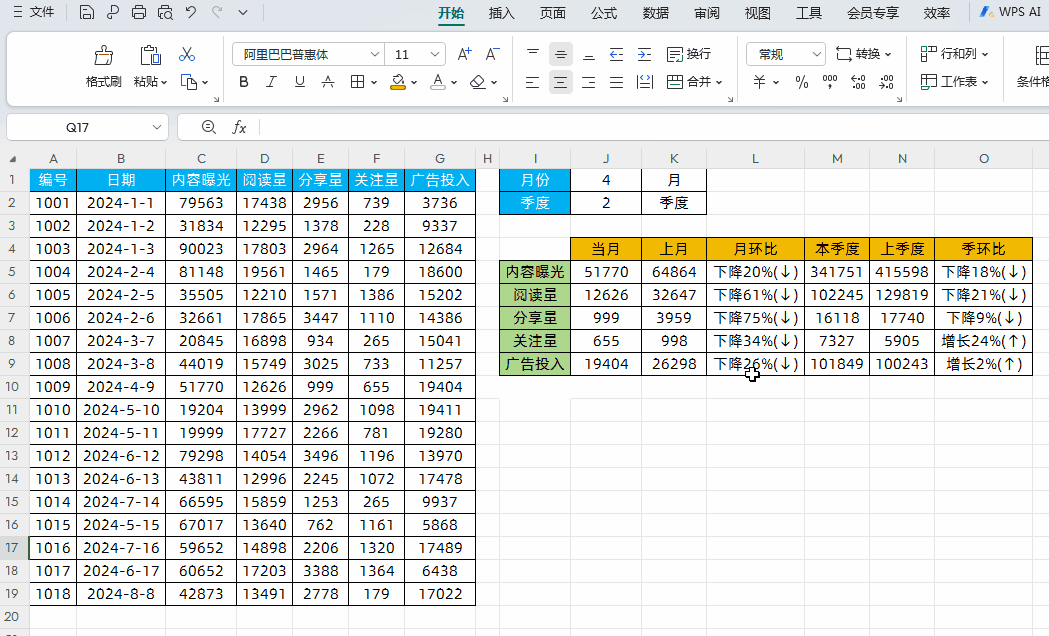Select the Format Painter (格式刷) tool

pyautogui.click(x=104, y=66)
